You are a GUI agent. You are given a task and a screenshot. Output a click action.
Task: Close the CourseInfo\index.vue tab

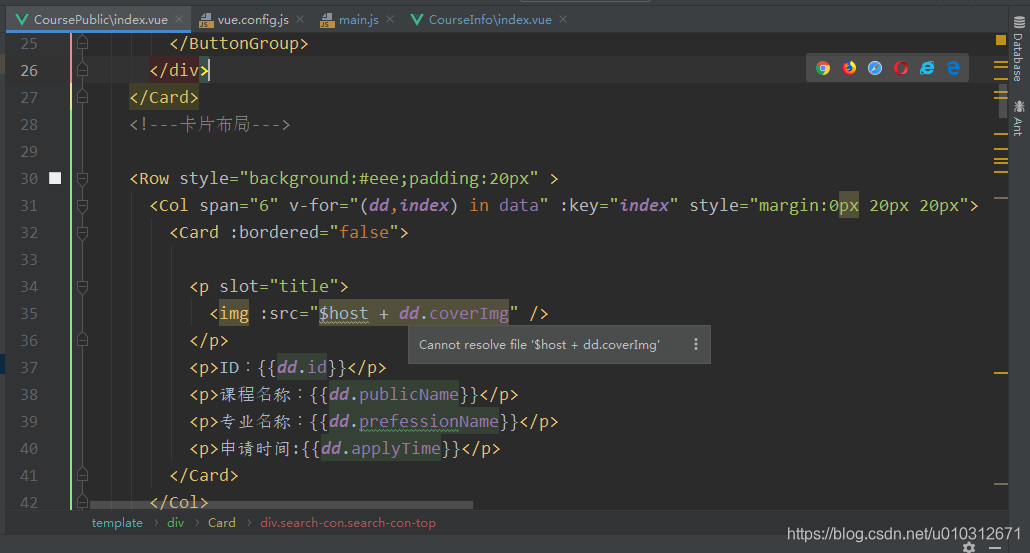coord(563,20)
